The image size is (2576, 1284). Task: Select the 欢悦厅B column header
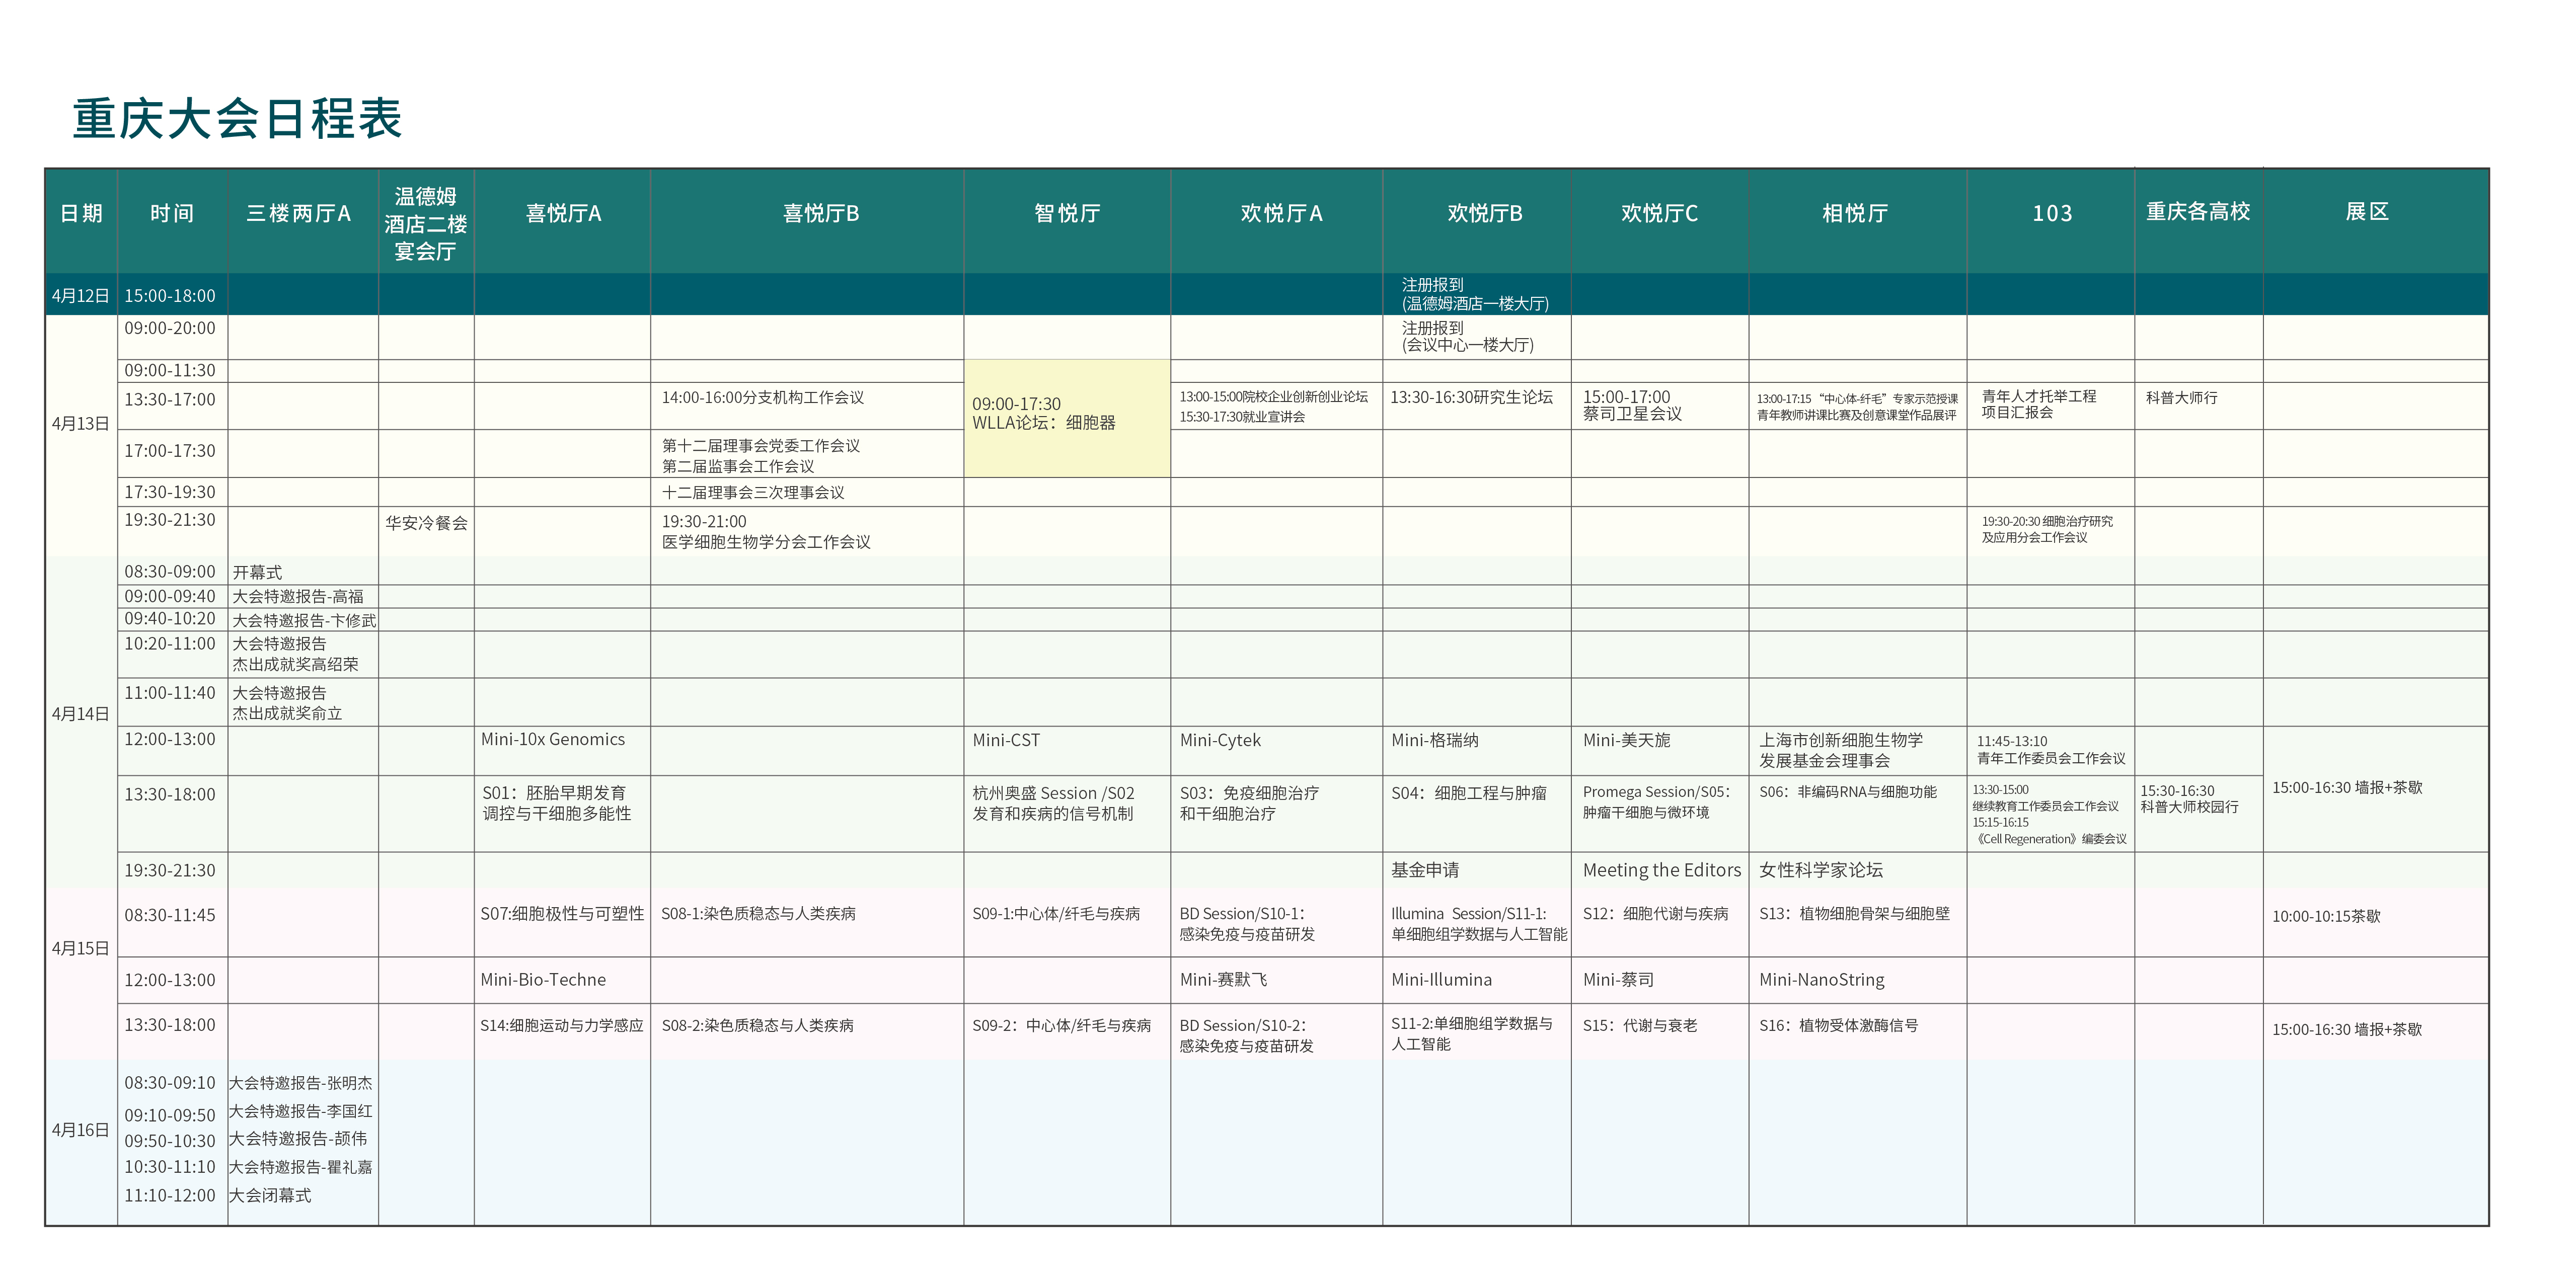[x=1484, y=213]
